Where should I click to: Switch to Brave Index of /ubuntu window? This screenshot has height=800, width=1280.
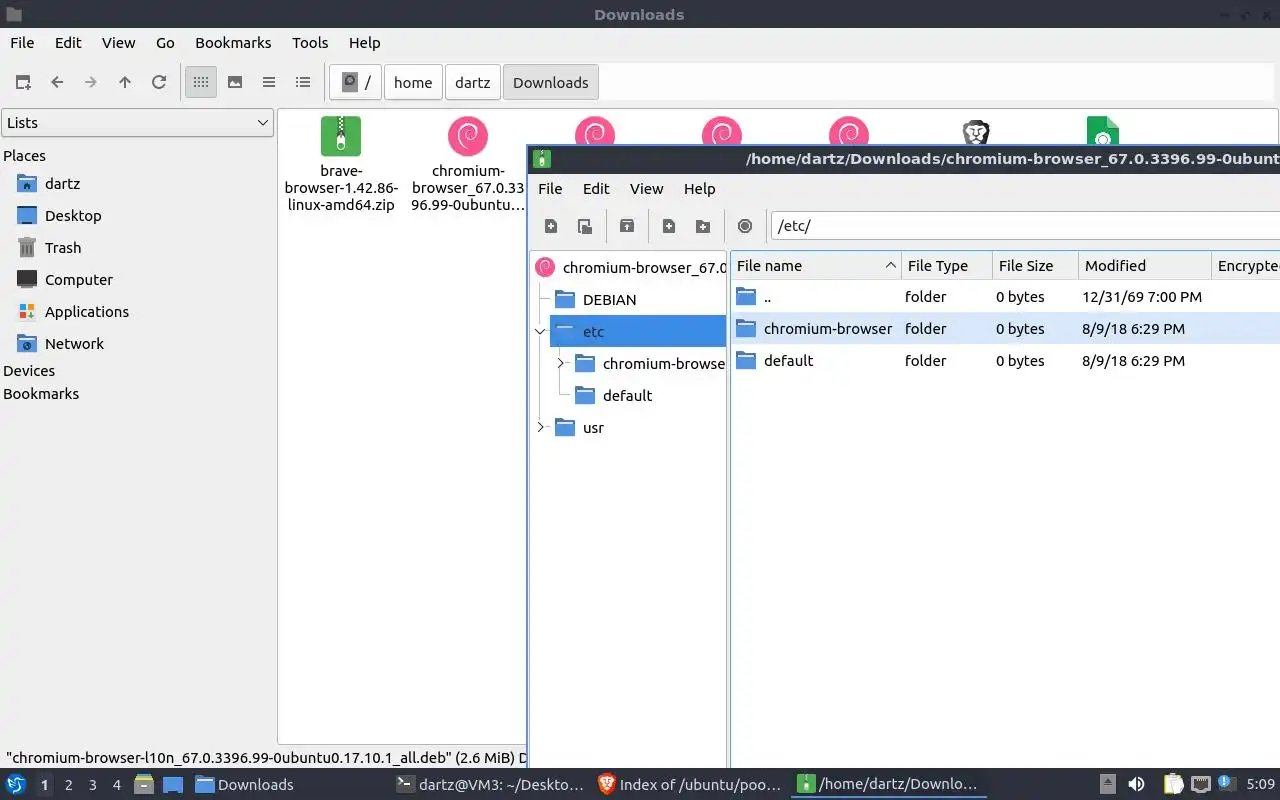[x=690, y=785]
